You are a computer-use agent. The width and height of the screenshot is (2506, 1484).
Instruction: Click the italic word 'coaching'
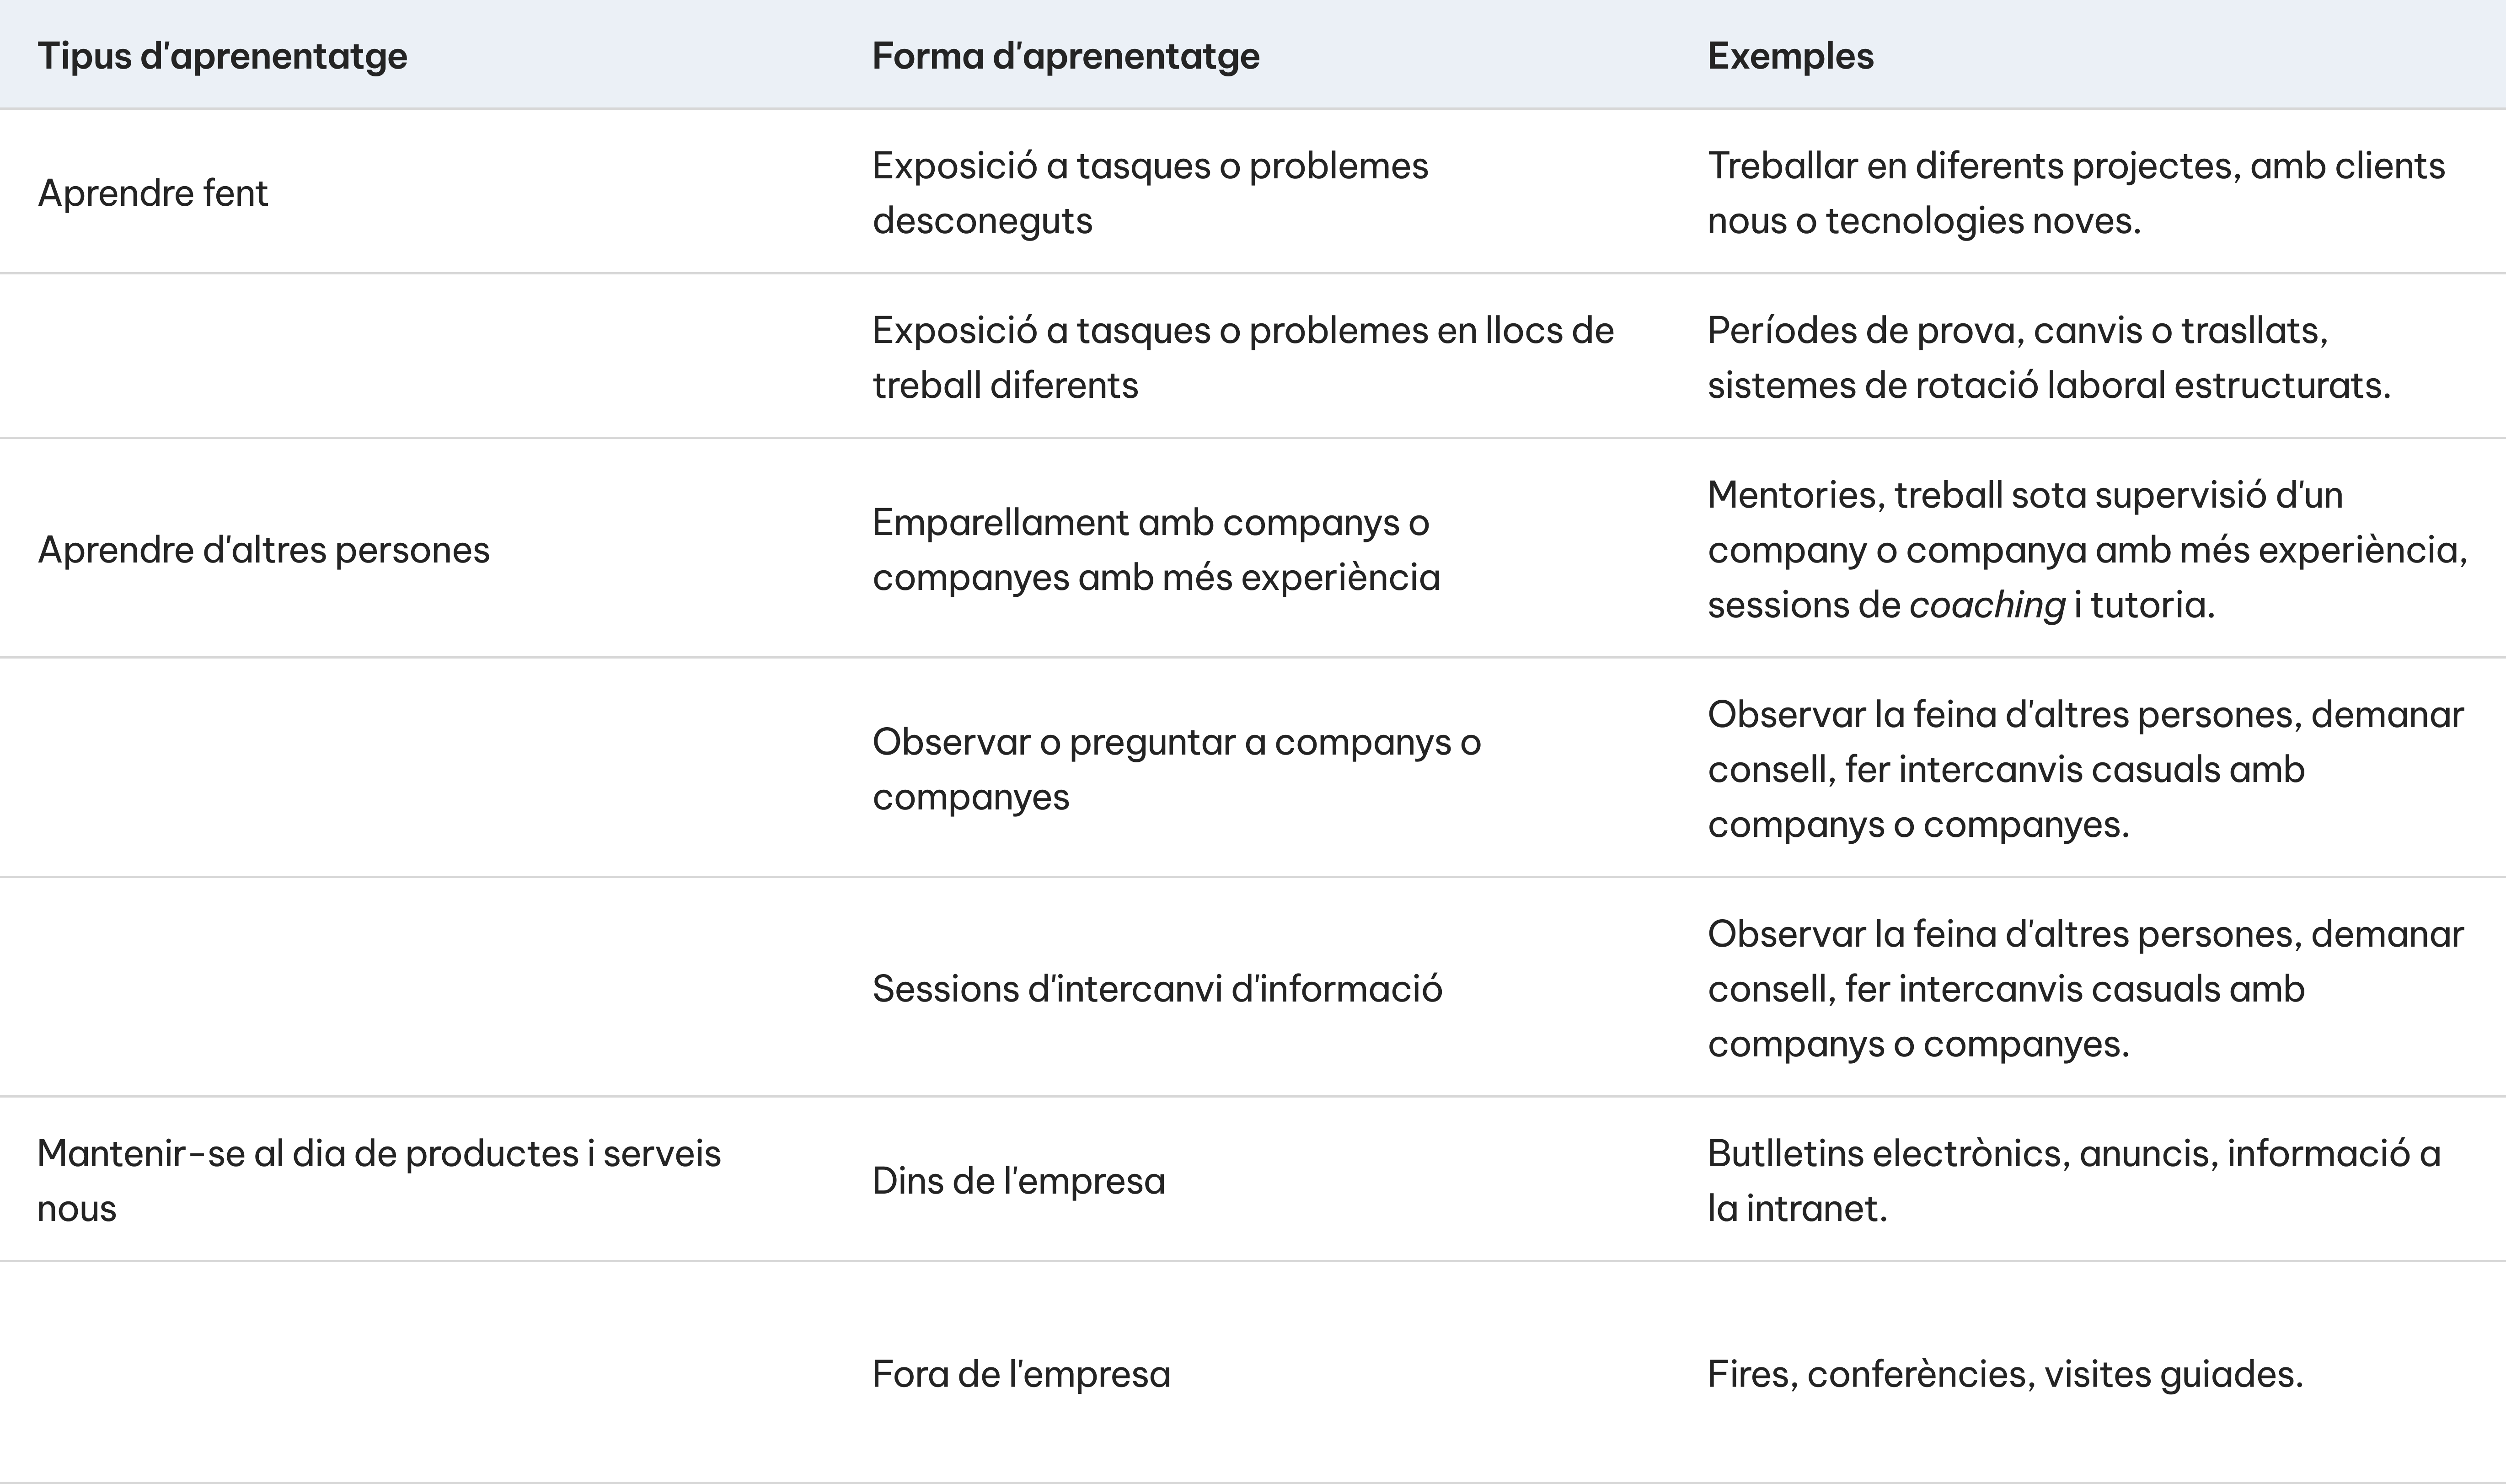coord(1987,605)
